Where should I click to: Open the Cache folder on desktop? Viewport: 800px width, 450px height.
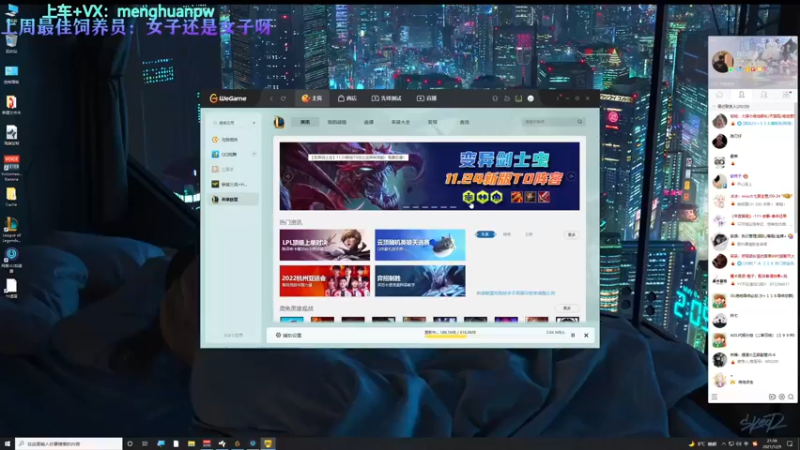[11, 197]
